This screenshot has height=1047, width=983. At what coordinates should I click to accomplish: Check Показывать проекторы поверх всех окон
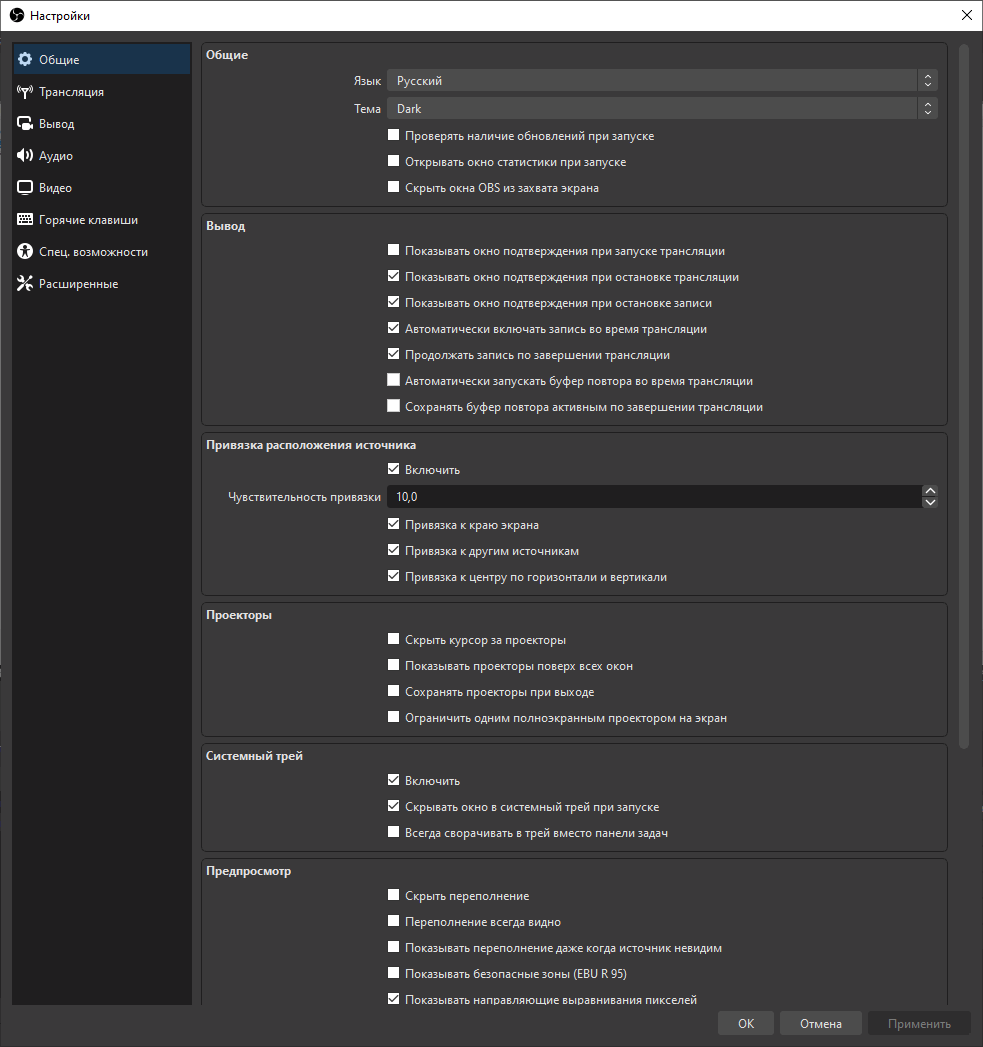click(393, 665)
